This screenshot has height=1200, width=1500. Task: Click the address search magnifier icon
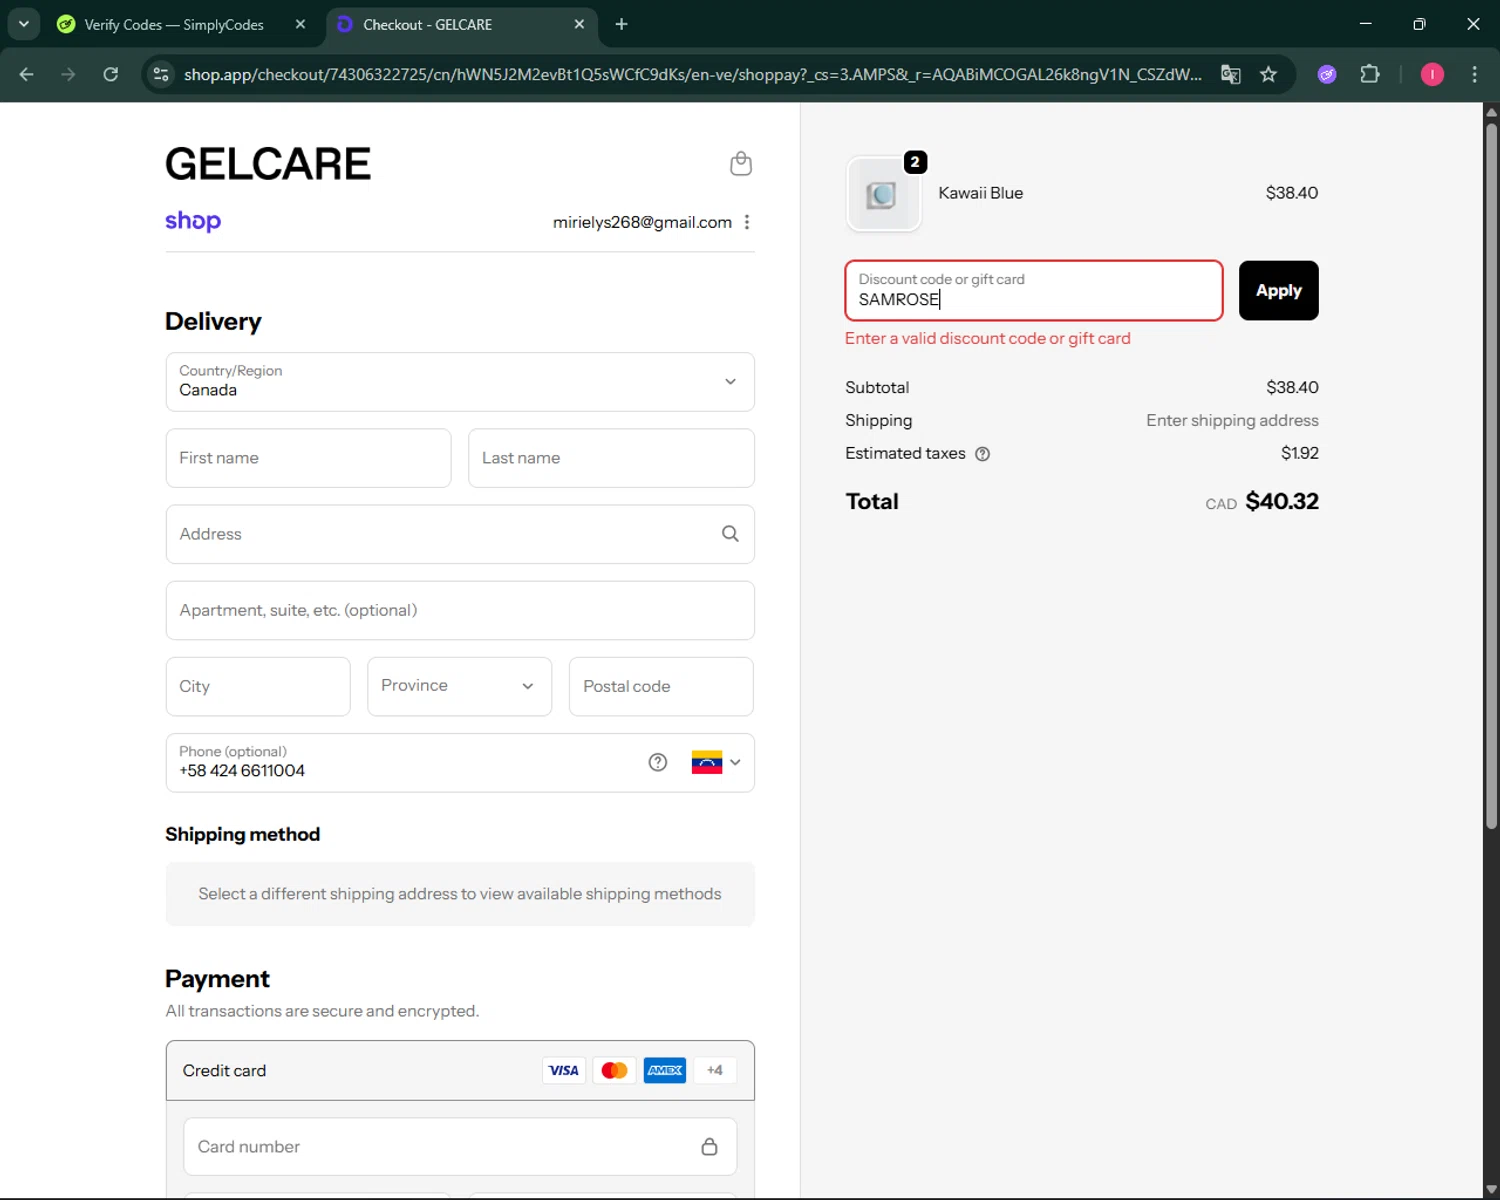pos(730,534)
